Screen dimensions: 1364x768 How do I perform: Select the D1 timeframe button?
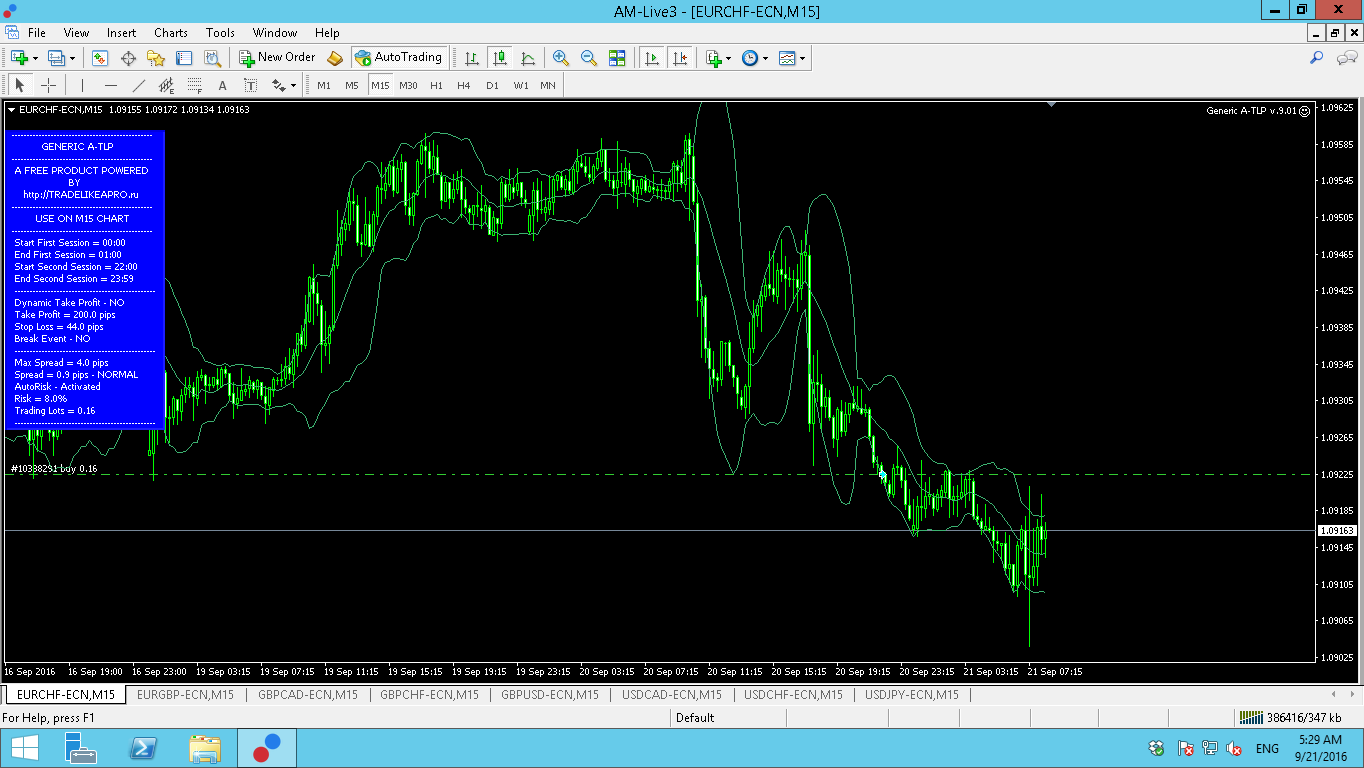pos(492,85)
